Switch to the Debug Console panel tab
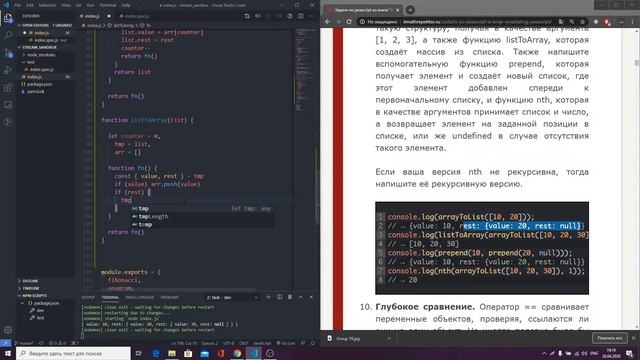640x360 pixels. point(140,297)
